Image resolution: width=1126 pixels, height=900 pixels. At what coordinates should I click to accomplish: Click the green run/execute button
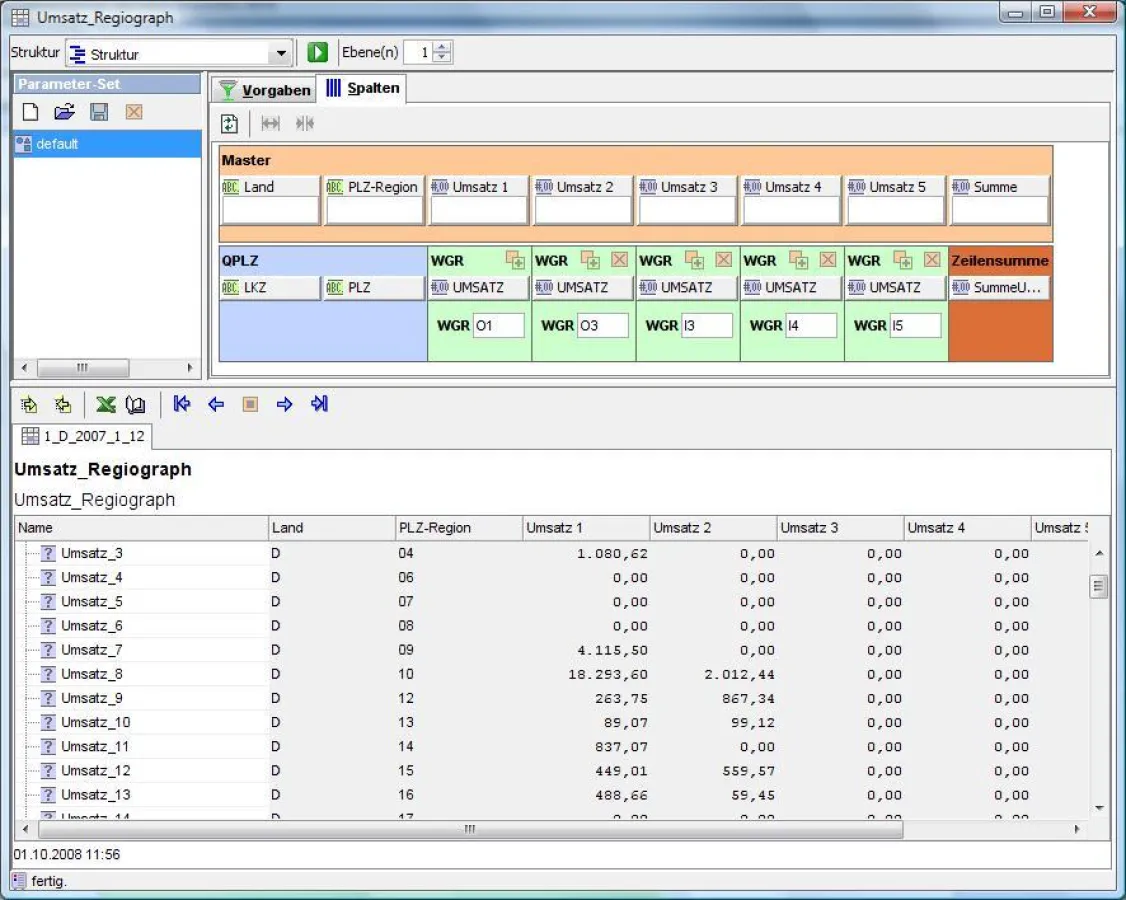click(x=318, y=53)
